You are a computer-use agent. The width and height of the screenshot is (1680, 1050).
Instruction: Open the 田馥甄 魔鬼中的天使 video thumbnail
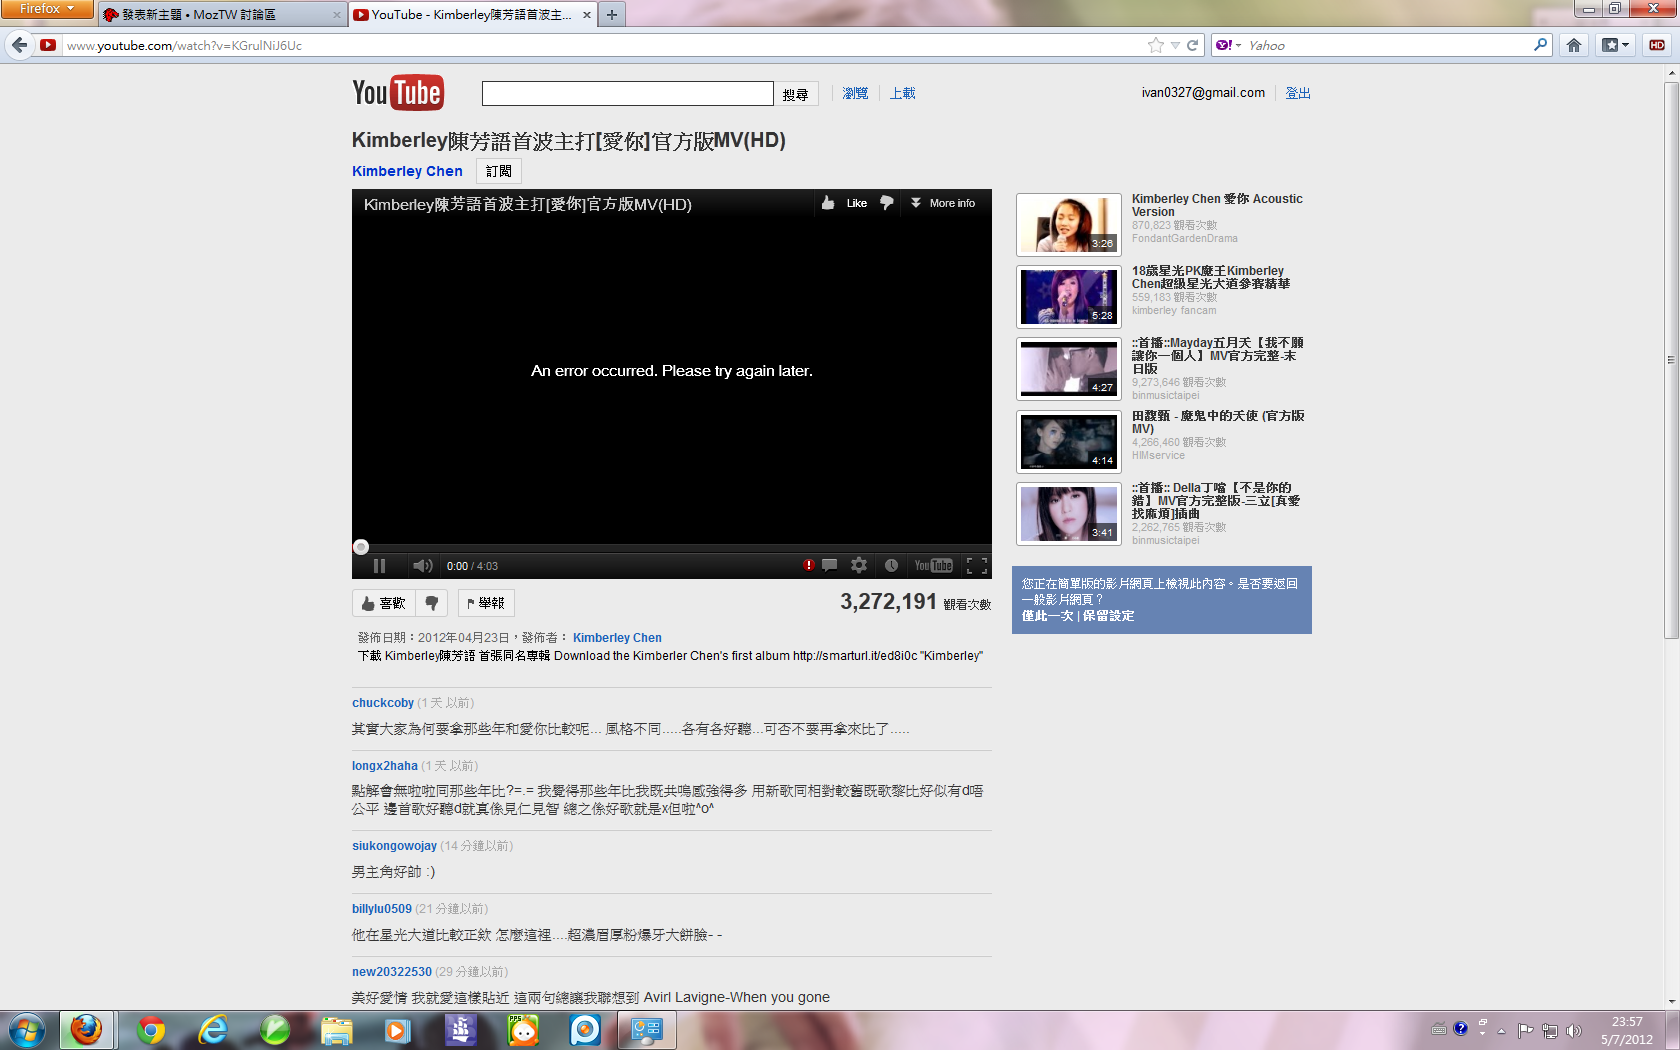[x=1069, y=442]
